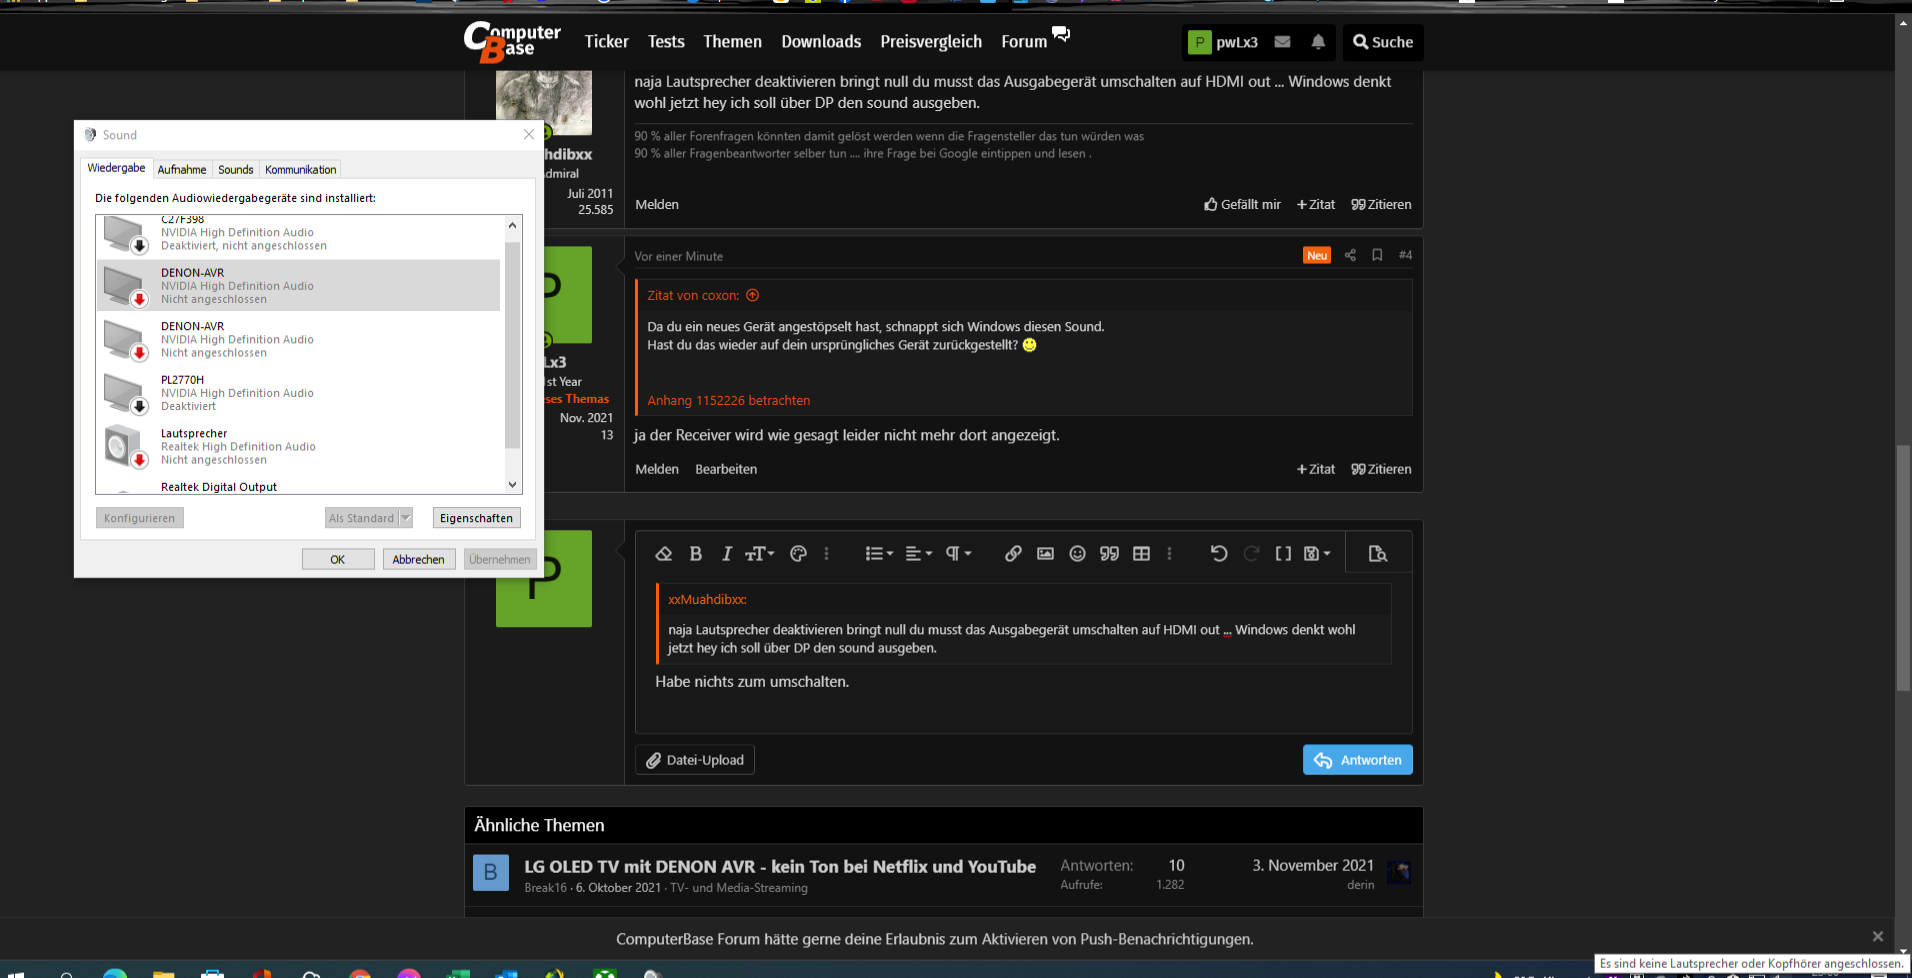This screenshot has height=978, width=1912.
Task: Click the insert quote icon in toolbar
Action: point(1109,554)
